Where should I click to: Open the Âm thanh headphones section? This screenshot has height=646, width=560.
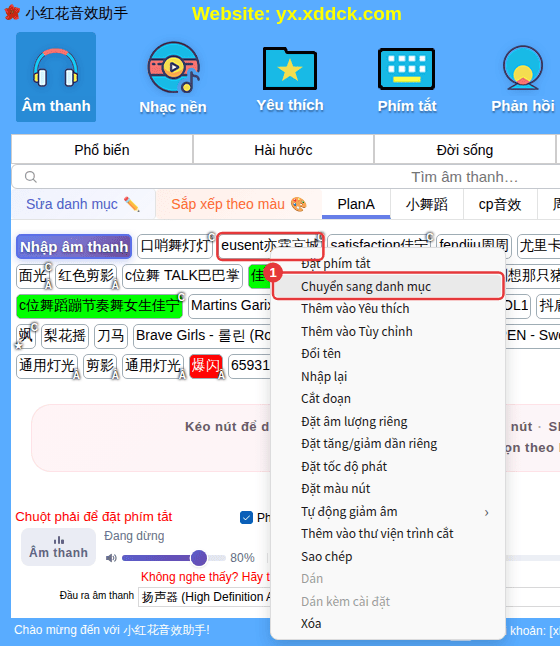pyautogui.click(x=56, y=77)
